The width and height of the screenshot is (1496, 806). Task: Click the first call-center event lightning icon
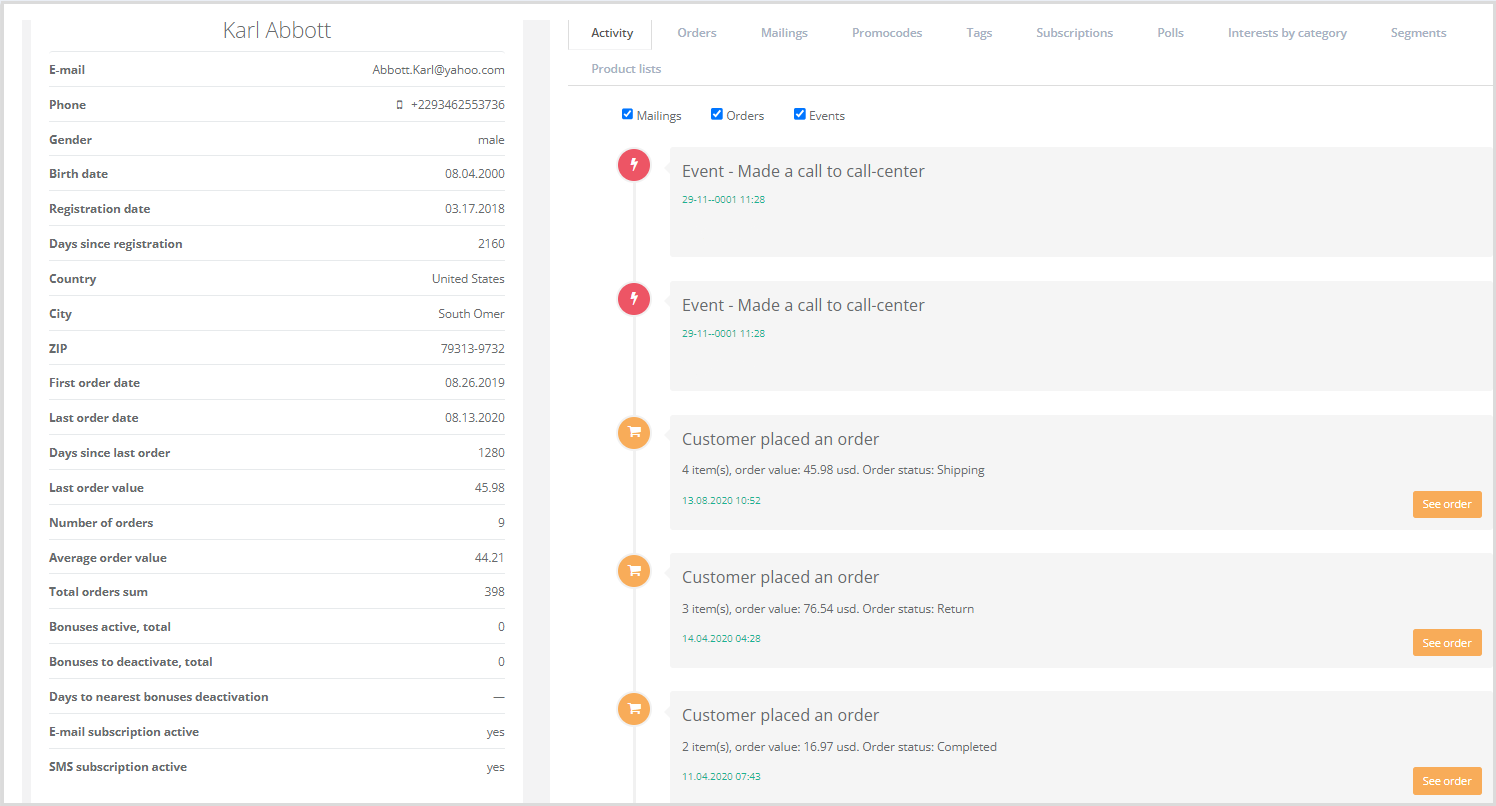[634, 165]
